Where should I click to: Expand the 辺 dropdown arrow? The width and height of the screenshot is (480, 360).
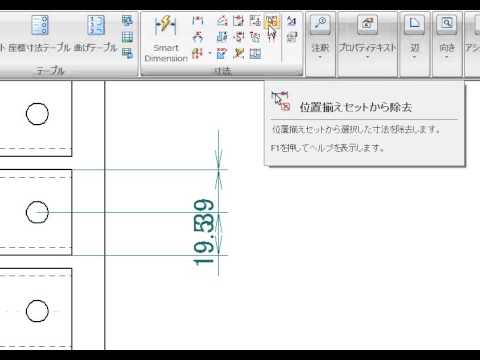click(x=414, y=57)
